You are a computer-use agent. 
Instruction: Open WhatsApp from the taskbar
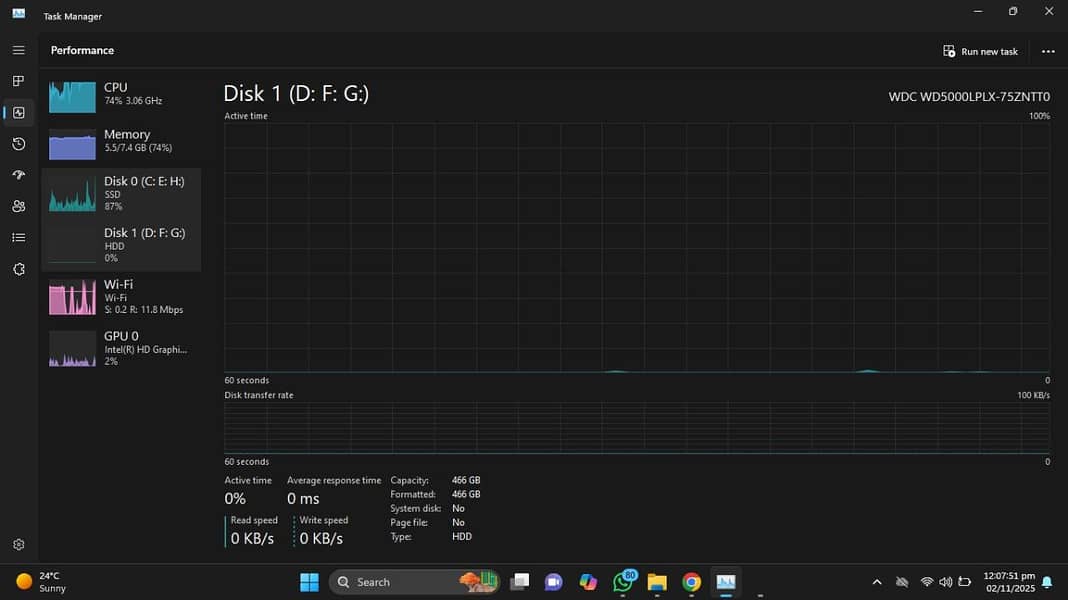tap(623, 582)
